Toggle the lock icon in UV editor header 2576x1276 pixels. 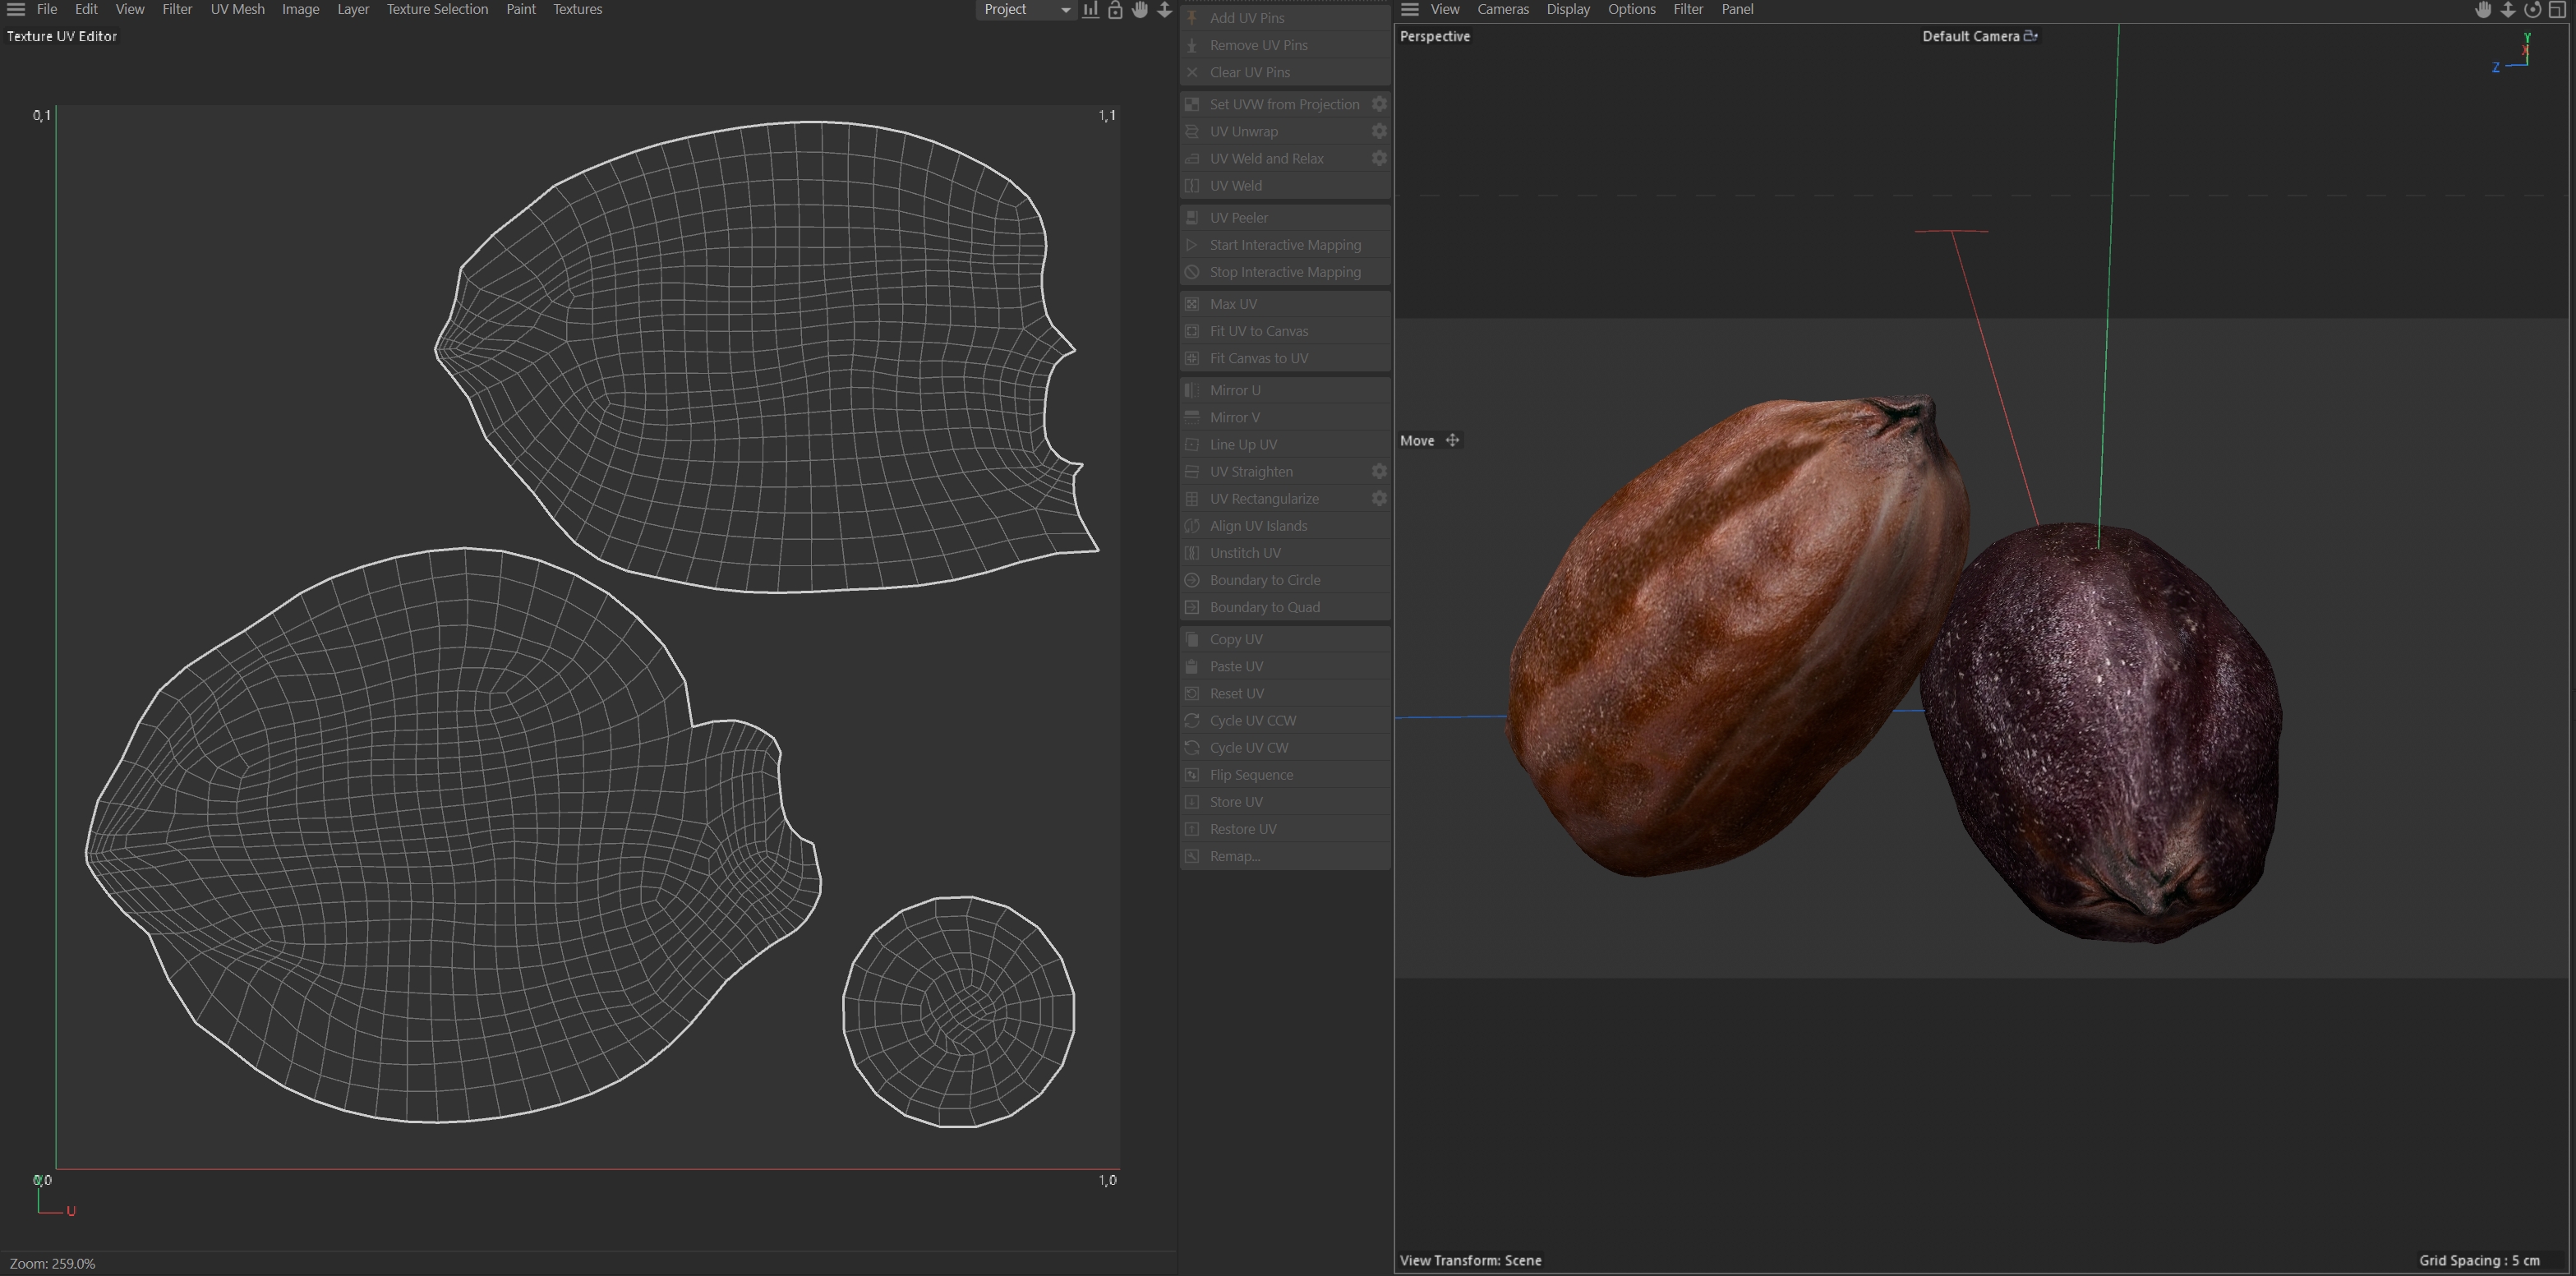tap(1115, 10)
